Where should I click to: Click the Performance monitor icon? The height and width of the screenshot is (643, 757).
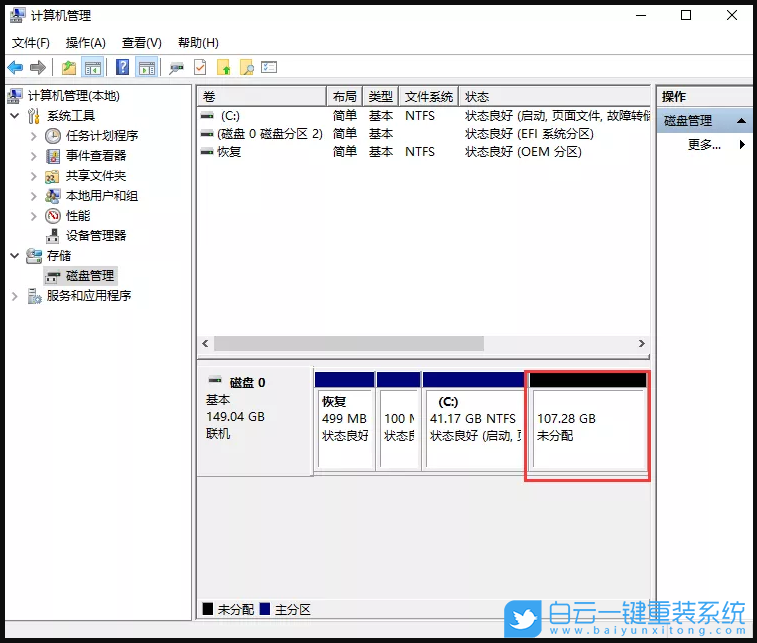tap(53, 216)
